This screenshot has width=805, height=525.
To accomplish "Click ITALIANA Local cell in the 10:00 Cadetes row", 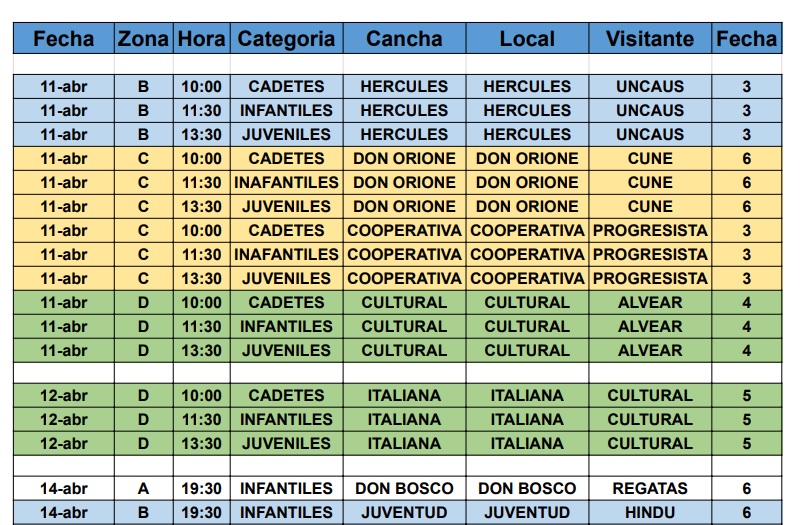I will point(527,395).
